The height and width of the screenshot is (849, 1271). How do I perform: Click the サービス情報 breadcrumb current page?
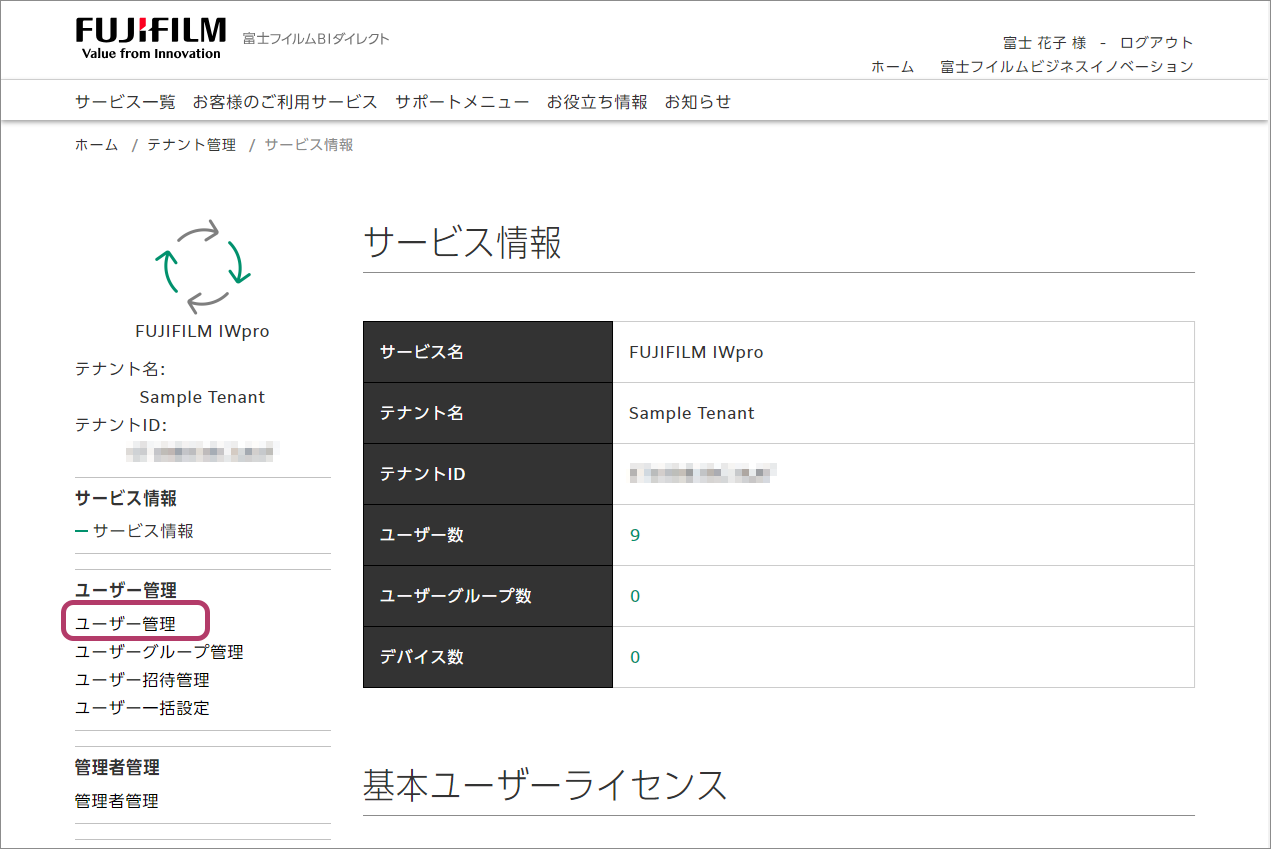point(309,145)
